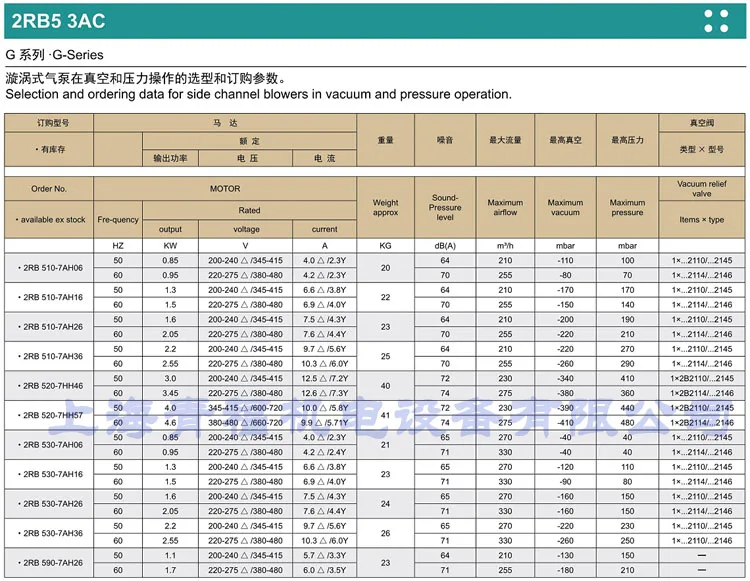Click the 'Weight approx' column header
Image resolution: width=750 pixels, height=581 pixels.
coord(386,208)
